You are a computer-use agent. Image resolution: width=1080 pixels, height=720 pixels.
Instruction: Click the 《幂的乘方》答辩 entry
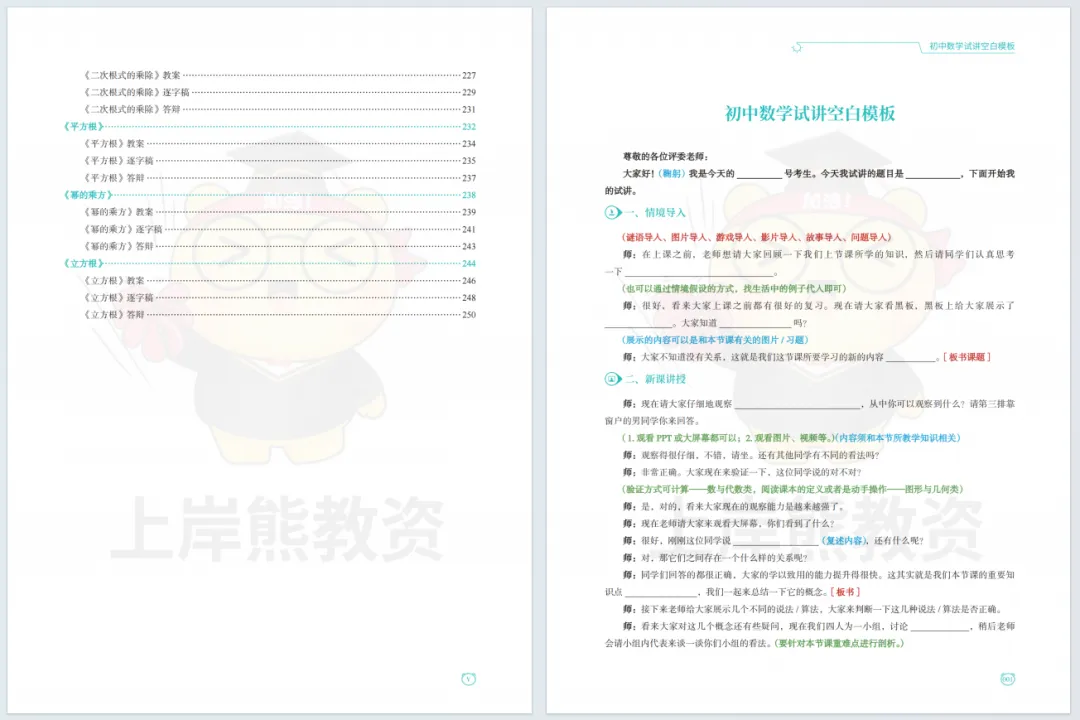(279, 246)
